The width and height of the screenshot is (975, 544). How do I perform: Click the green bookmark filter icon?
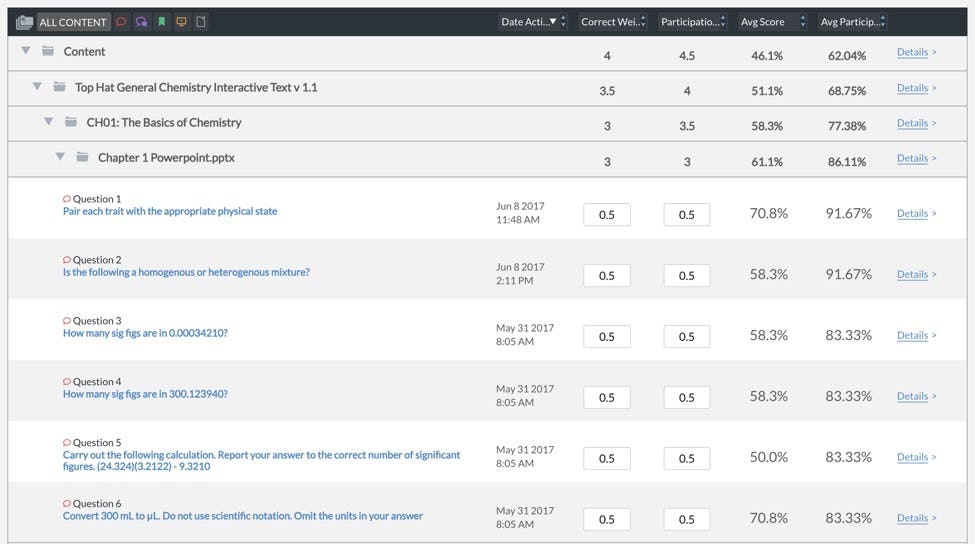pyautogui.click(x=161, y=22)
